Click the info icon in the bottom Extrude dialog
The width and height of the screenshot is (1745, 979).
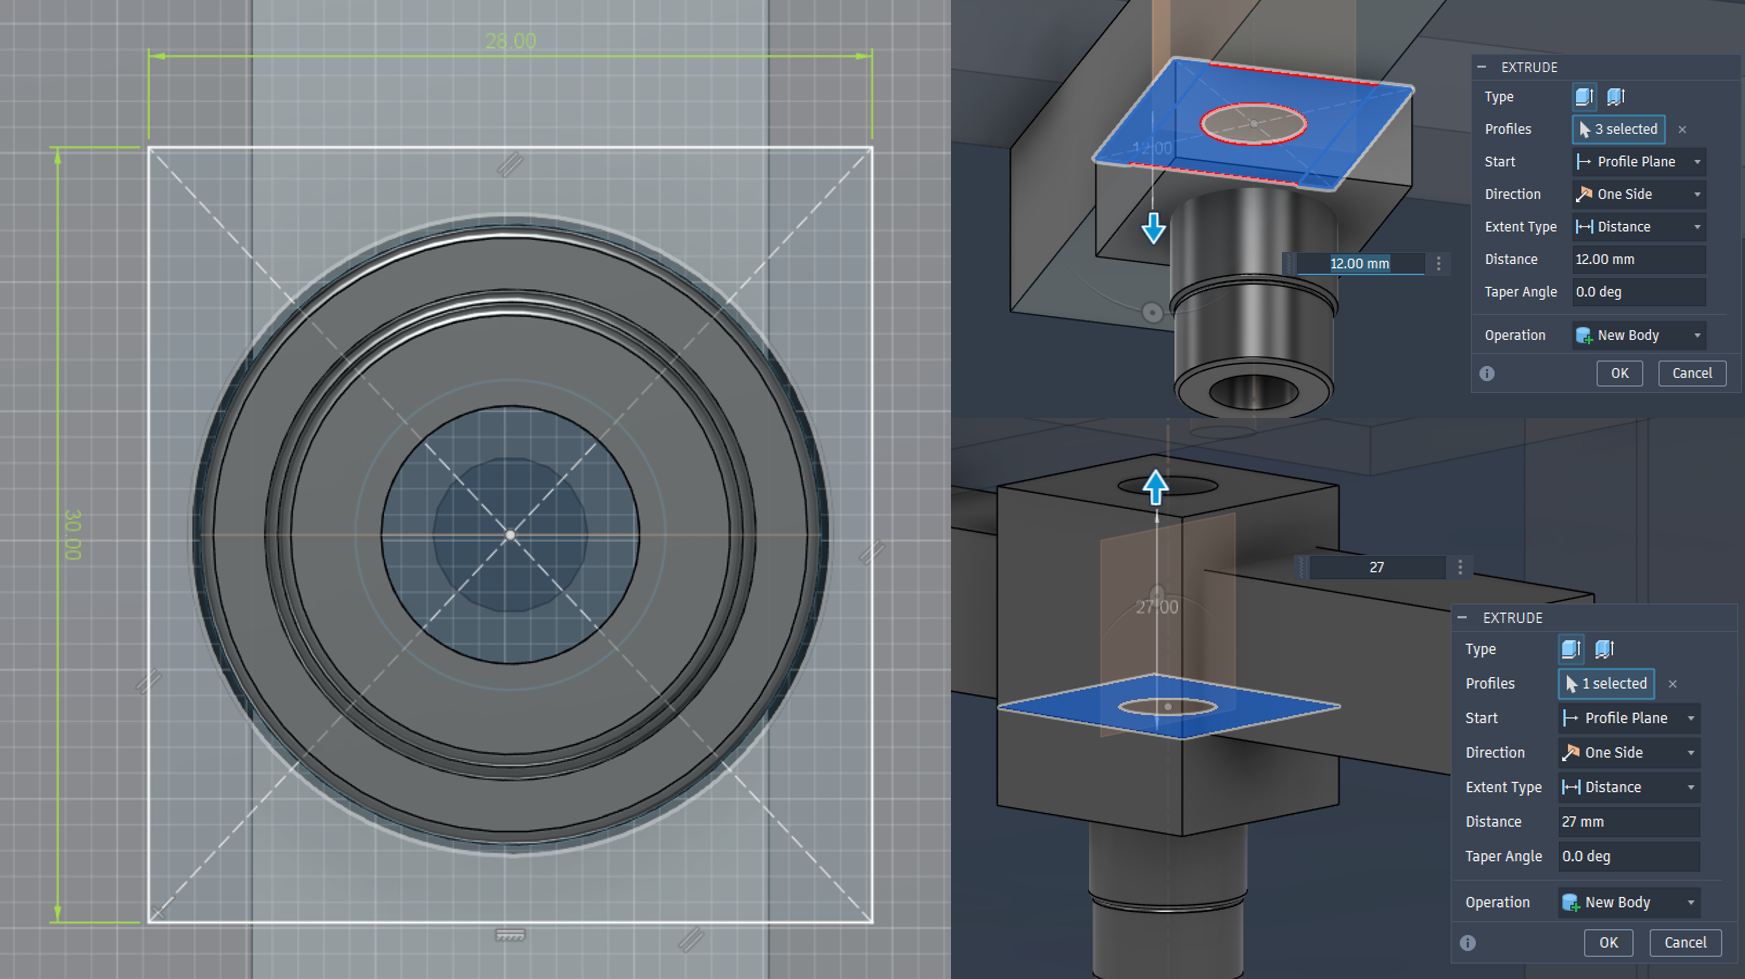[1468, 943]
